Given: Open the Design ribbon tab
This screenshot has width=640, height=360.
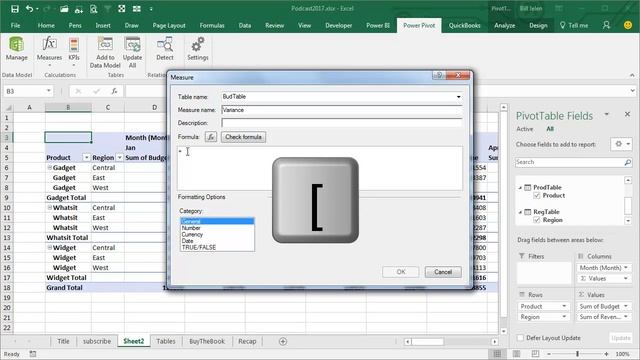Looking at the screenshot, I should [538, 25].
